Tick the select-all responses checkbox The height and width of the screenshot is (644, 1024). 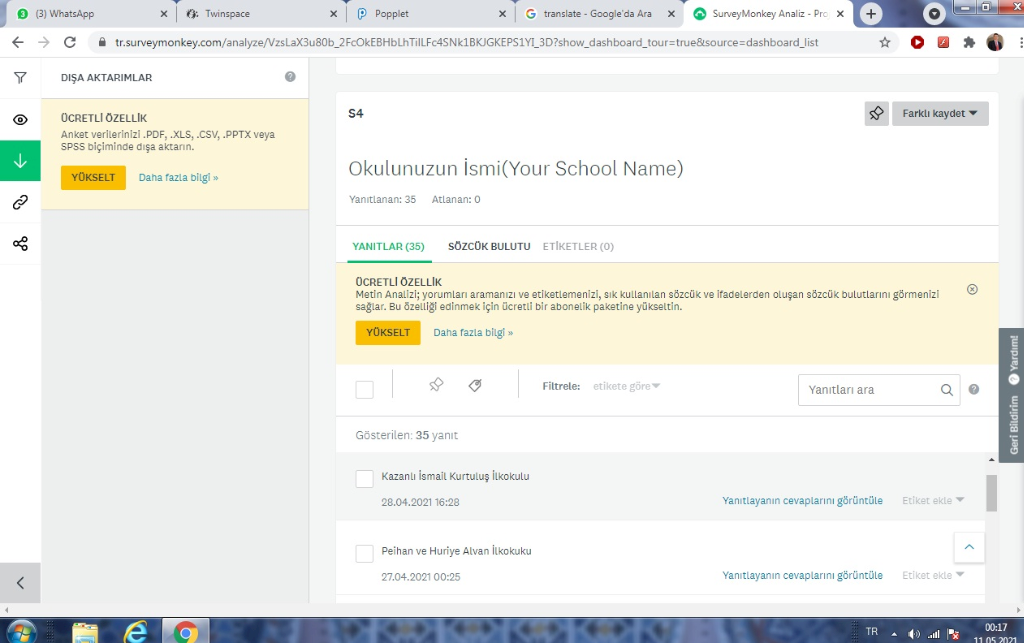click(x=364, y=389)
